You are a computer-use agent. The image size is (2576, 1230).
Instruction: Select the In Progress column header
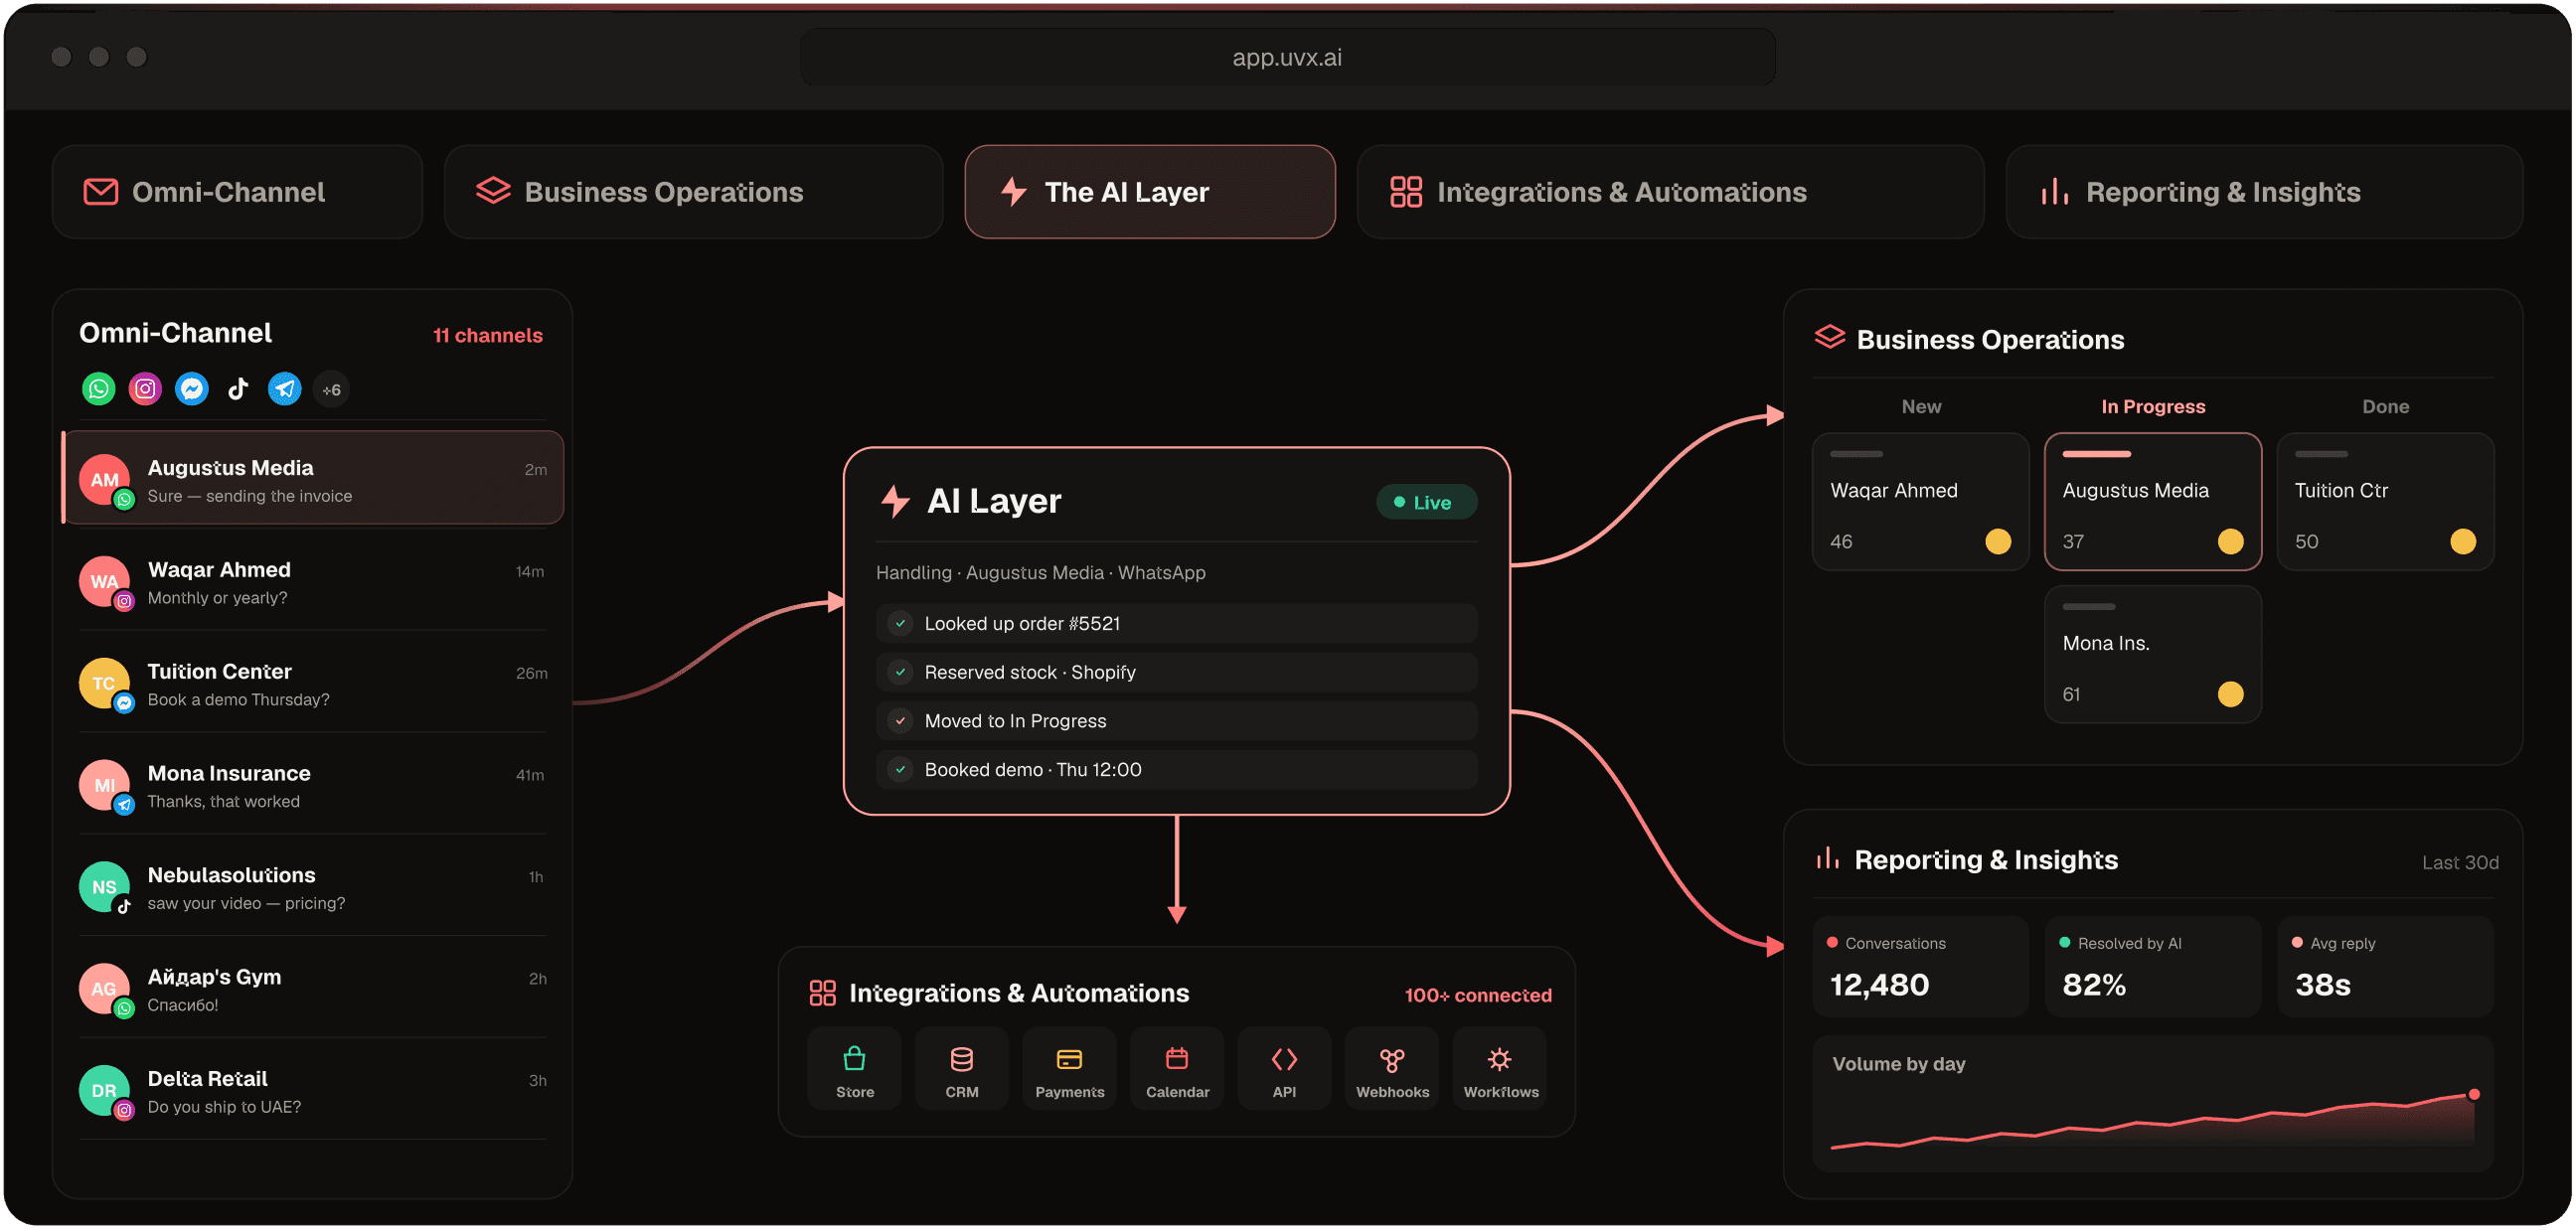2153,407
